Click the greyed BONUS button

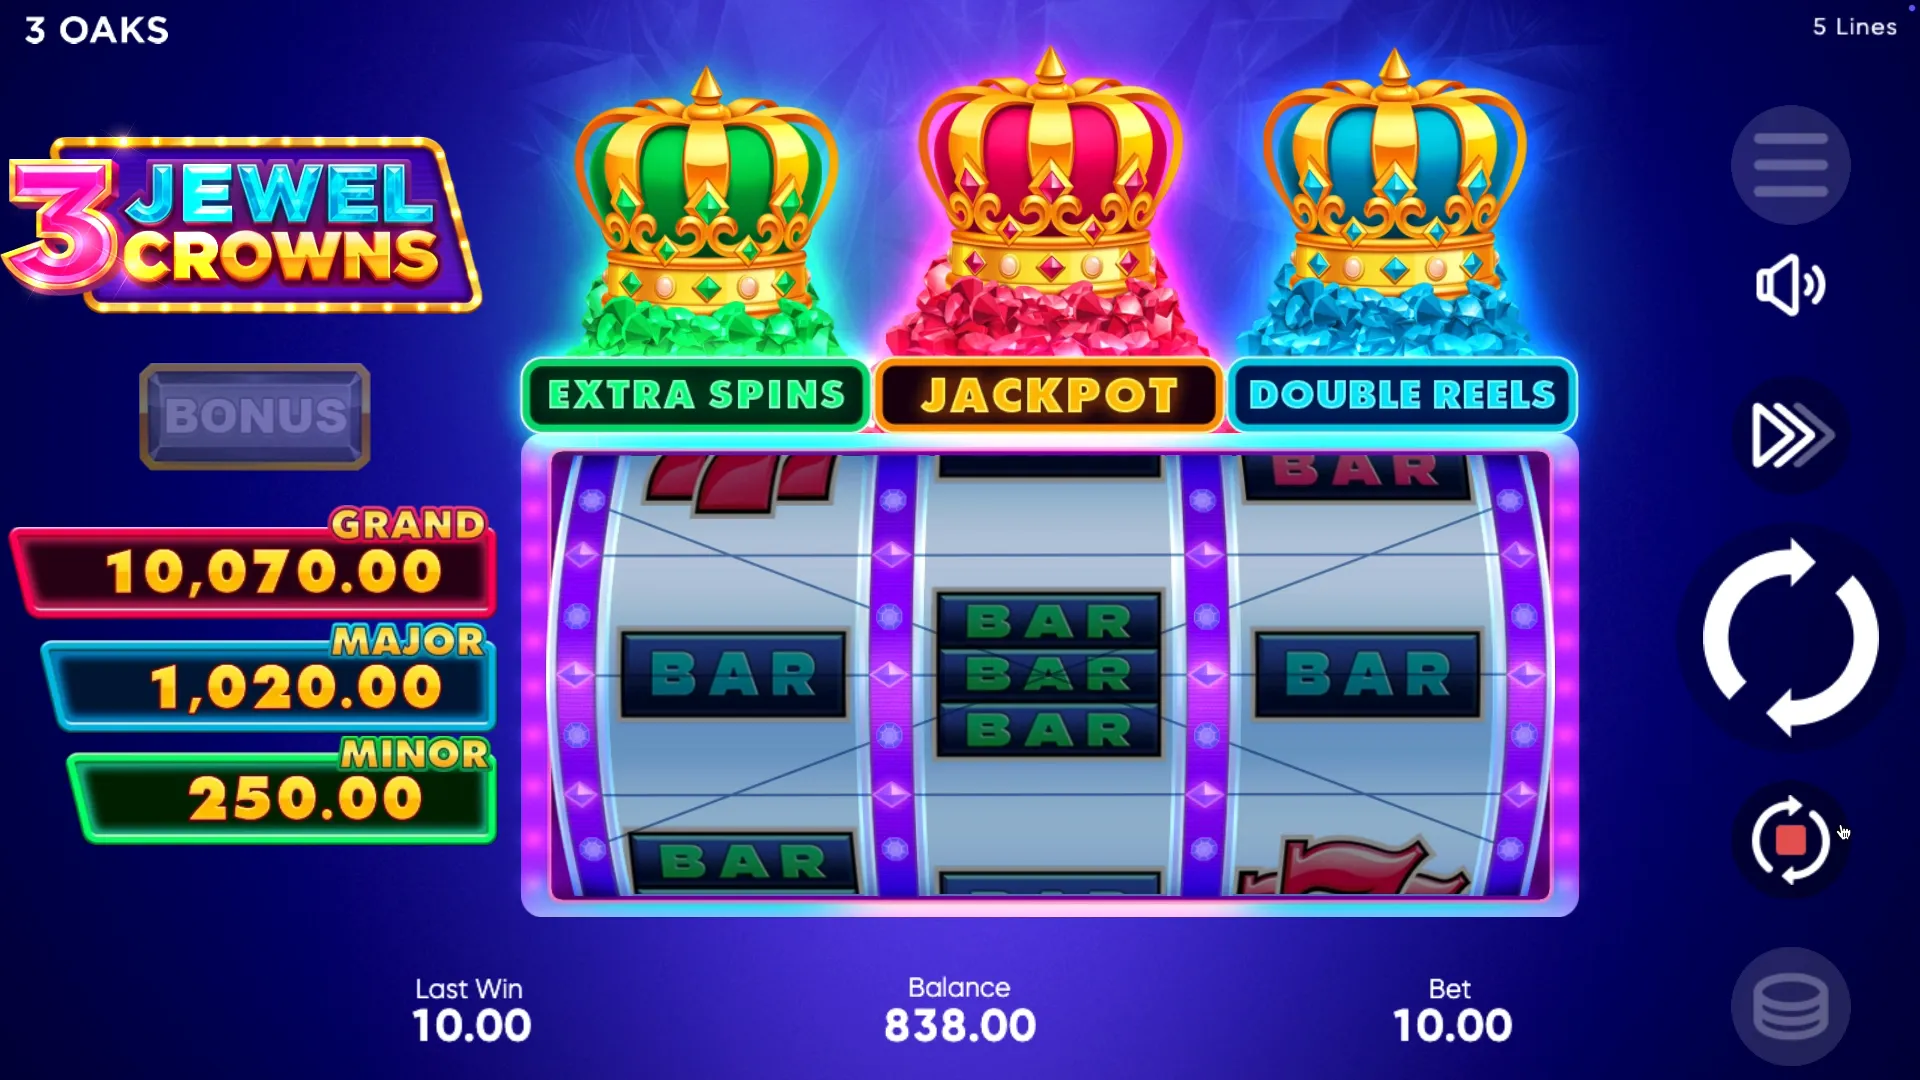pyautogui.click(x=255, y=416)
